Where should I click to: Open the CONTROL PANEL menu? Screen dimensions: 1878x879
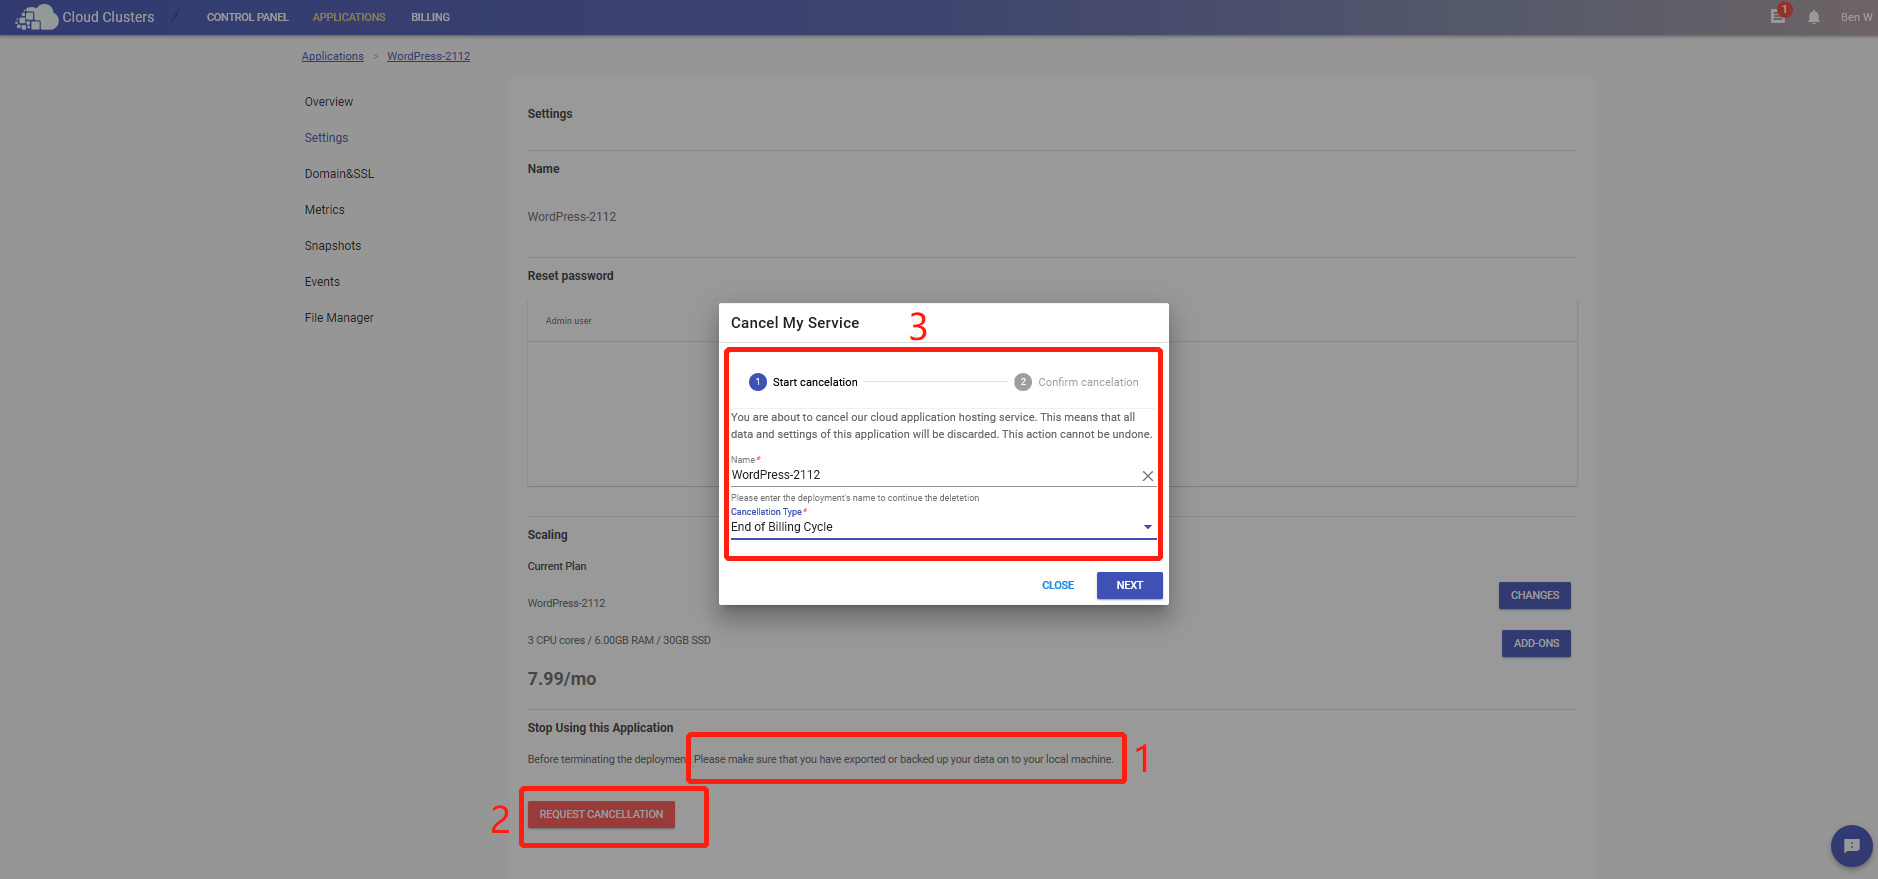[247, 17]
